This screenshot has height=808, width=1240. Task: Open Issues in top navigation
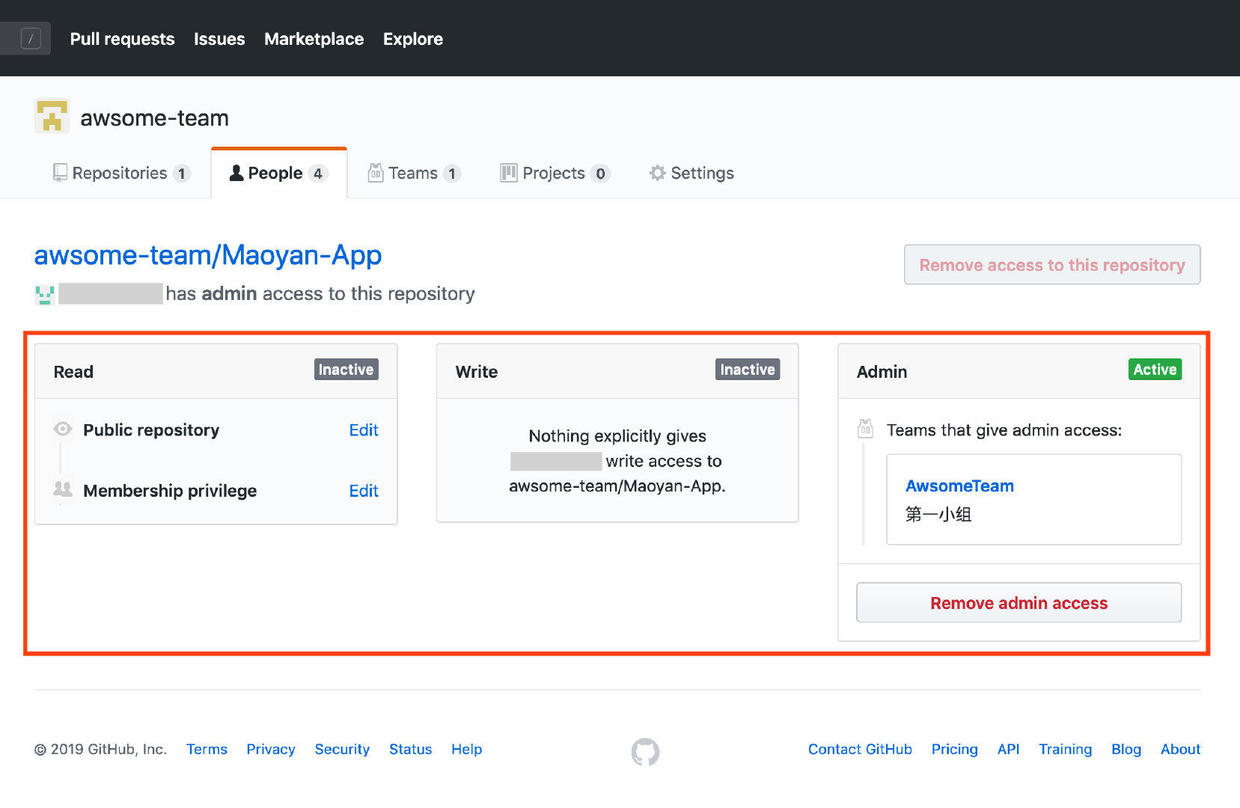219,39
